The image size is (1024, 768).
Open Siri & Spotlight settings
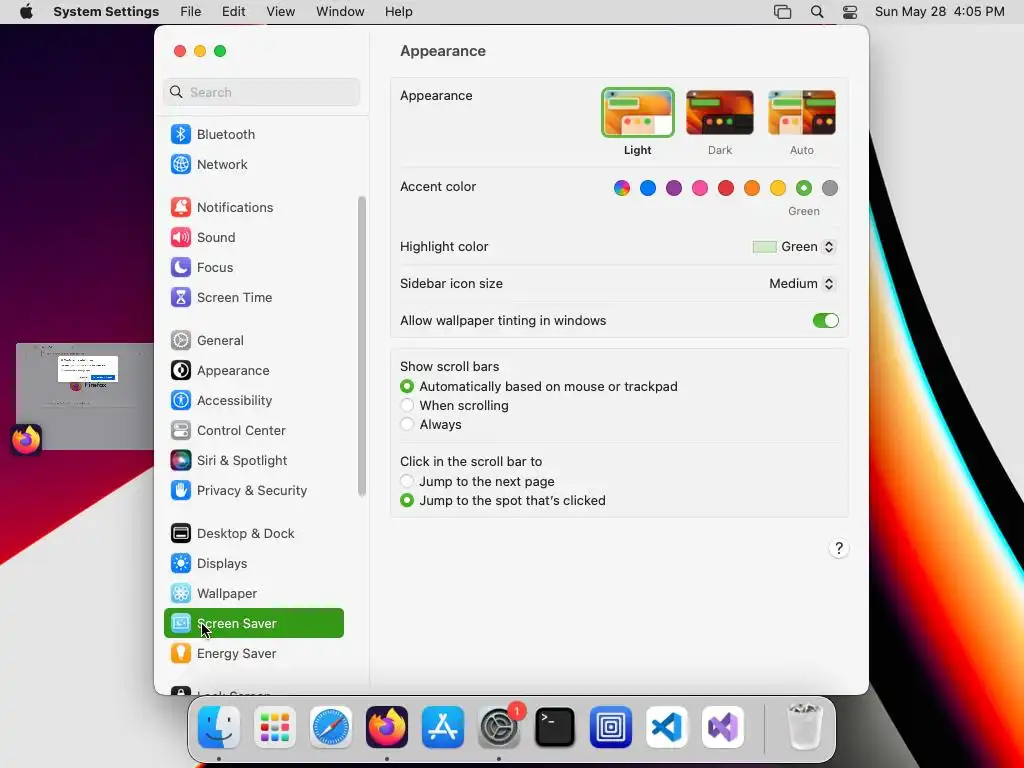tap(253, 460)
